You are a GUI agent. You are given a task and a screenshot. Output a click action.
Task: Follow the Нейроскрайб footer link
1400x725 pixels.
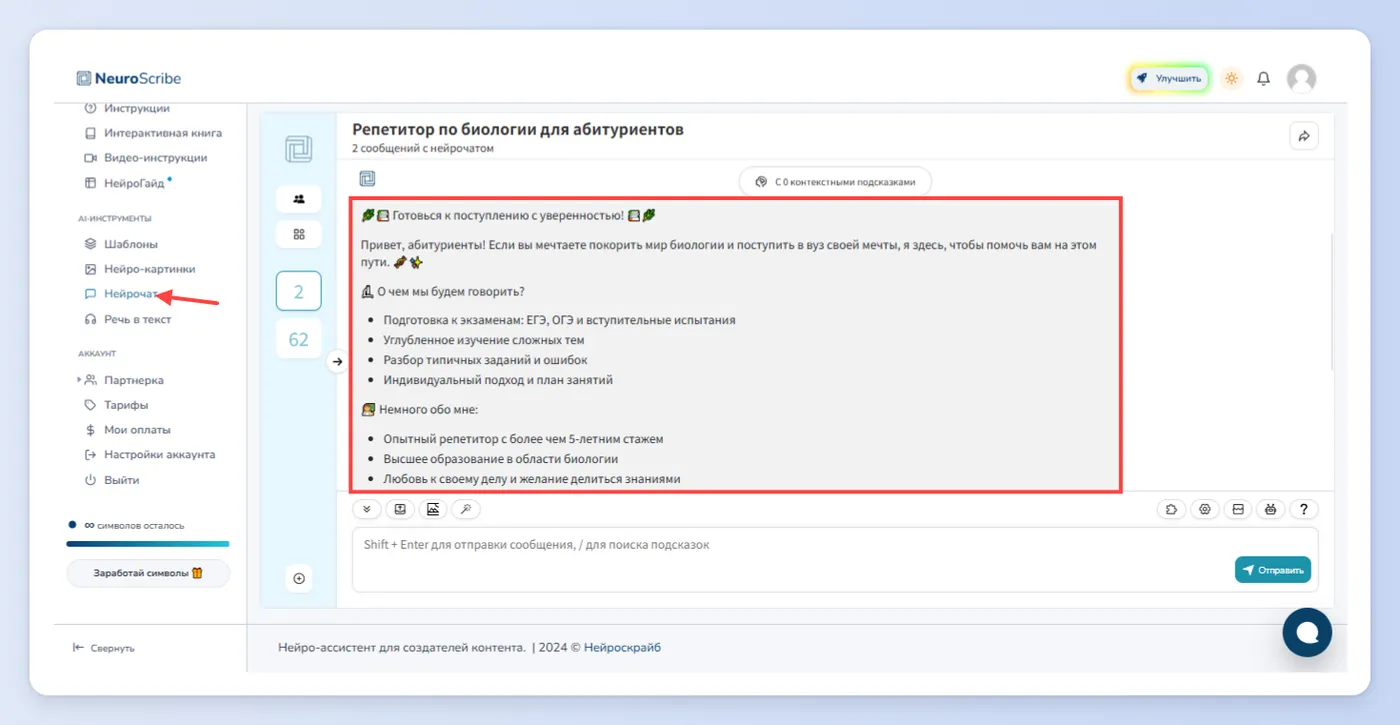point(622,647)
